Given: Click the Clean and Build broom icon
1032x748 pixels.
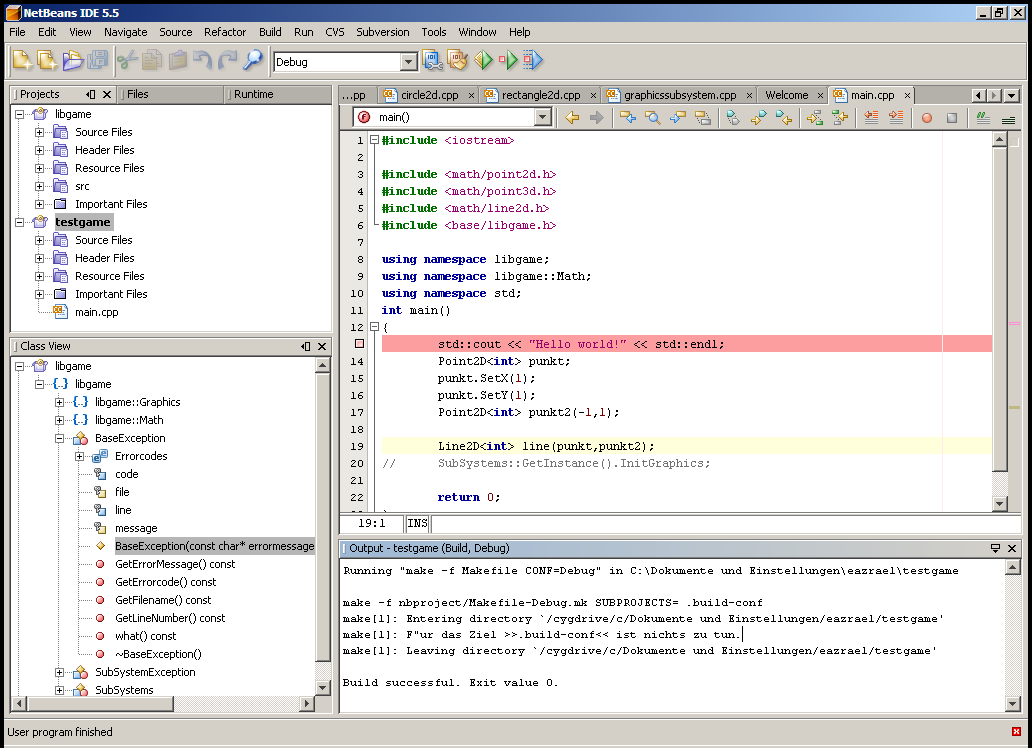Looking at the screenshot, I should (x=457, y=61).
